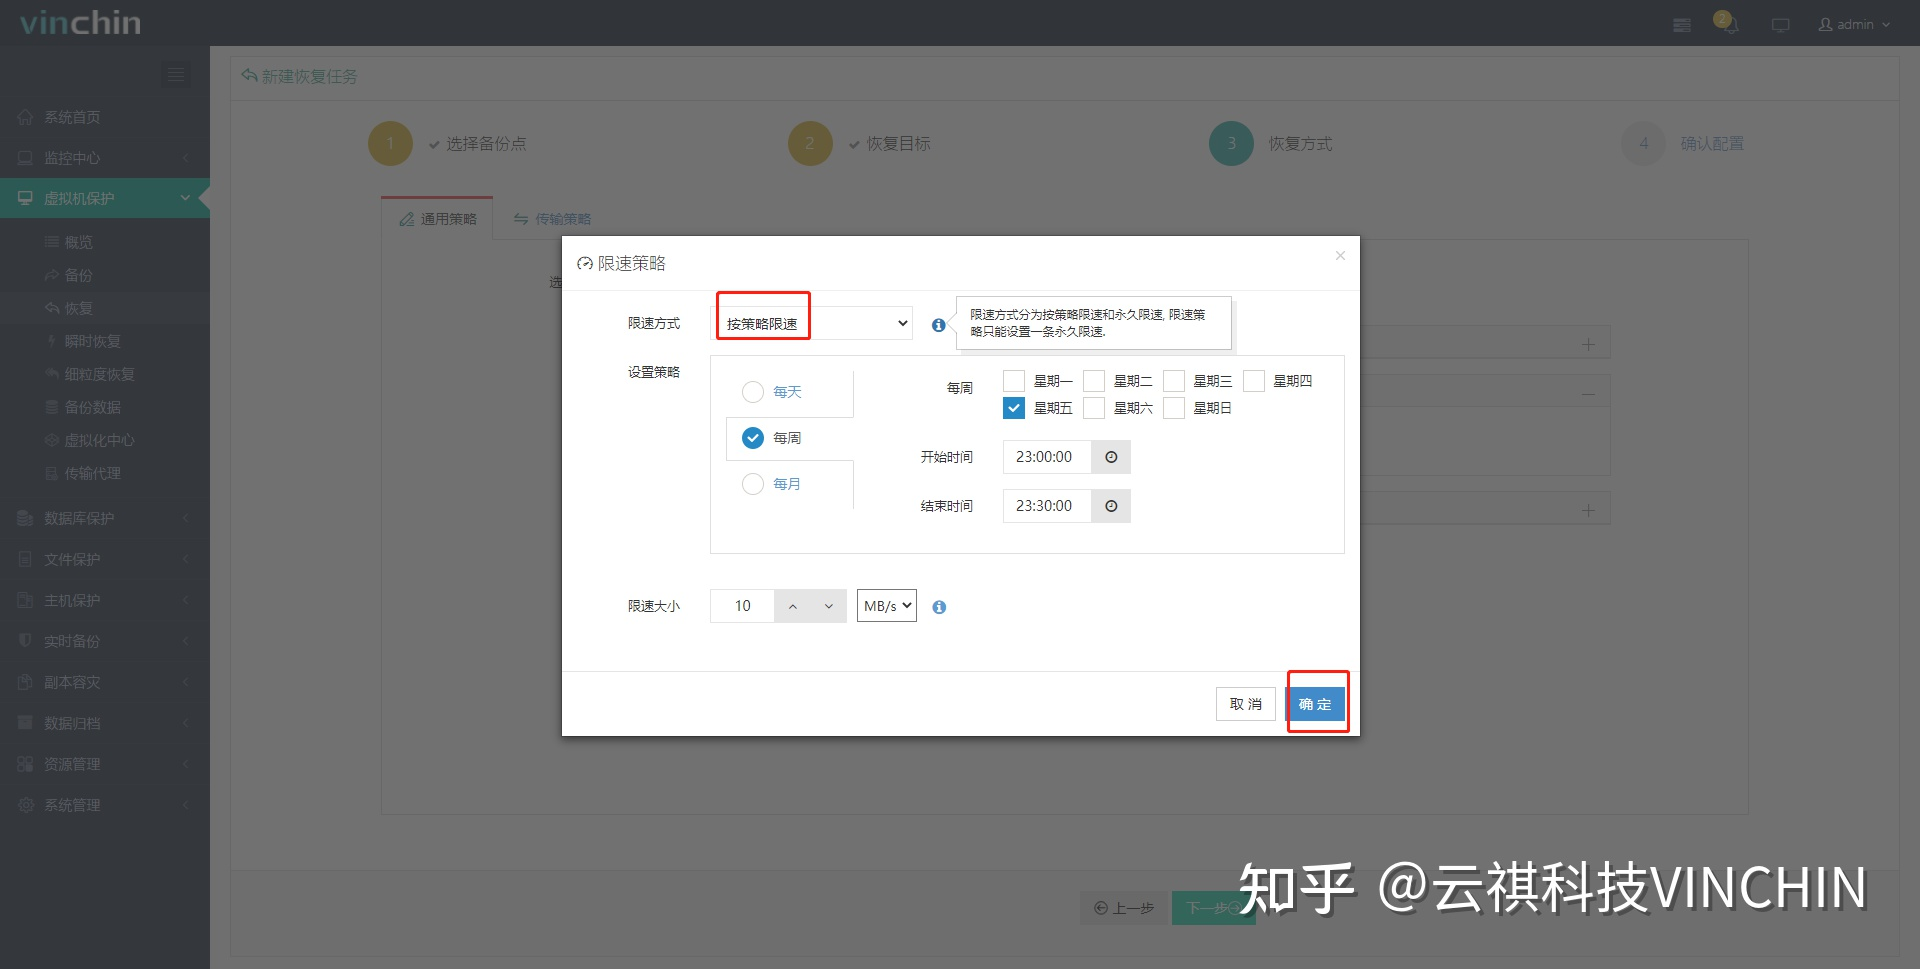Click the 取消 cancel button
Viewport: 1920px width, 969px height.
(1245, 704)
